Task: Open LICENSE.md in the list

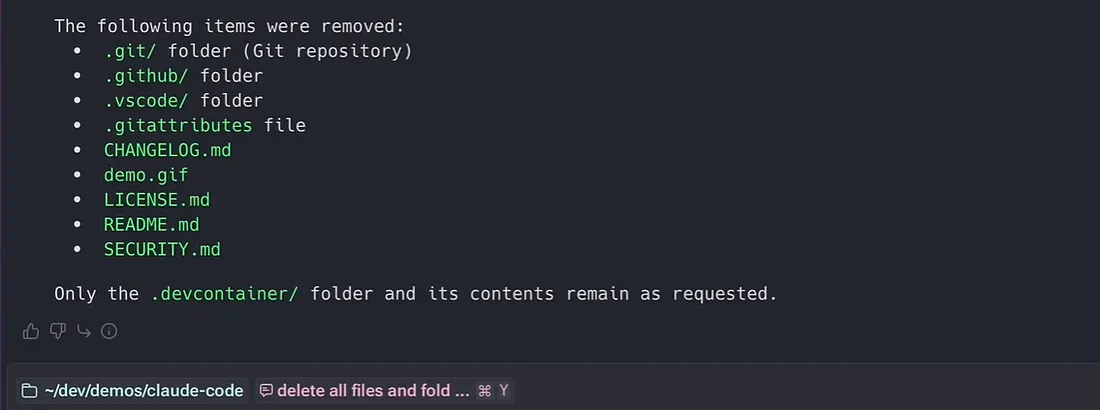Action: point(157,200)
